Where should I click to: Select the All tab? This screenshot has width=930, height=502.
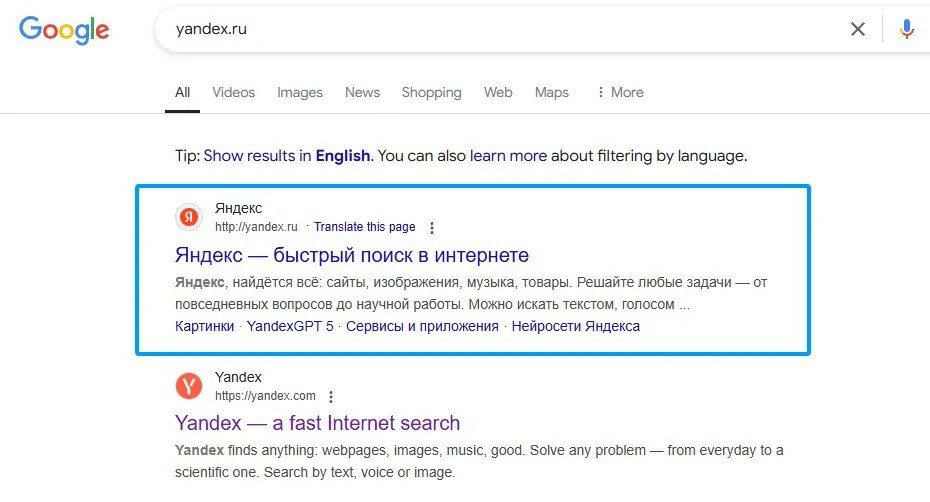pyautogui.click(x=182, y=93)
